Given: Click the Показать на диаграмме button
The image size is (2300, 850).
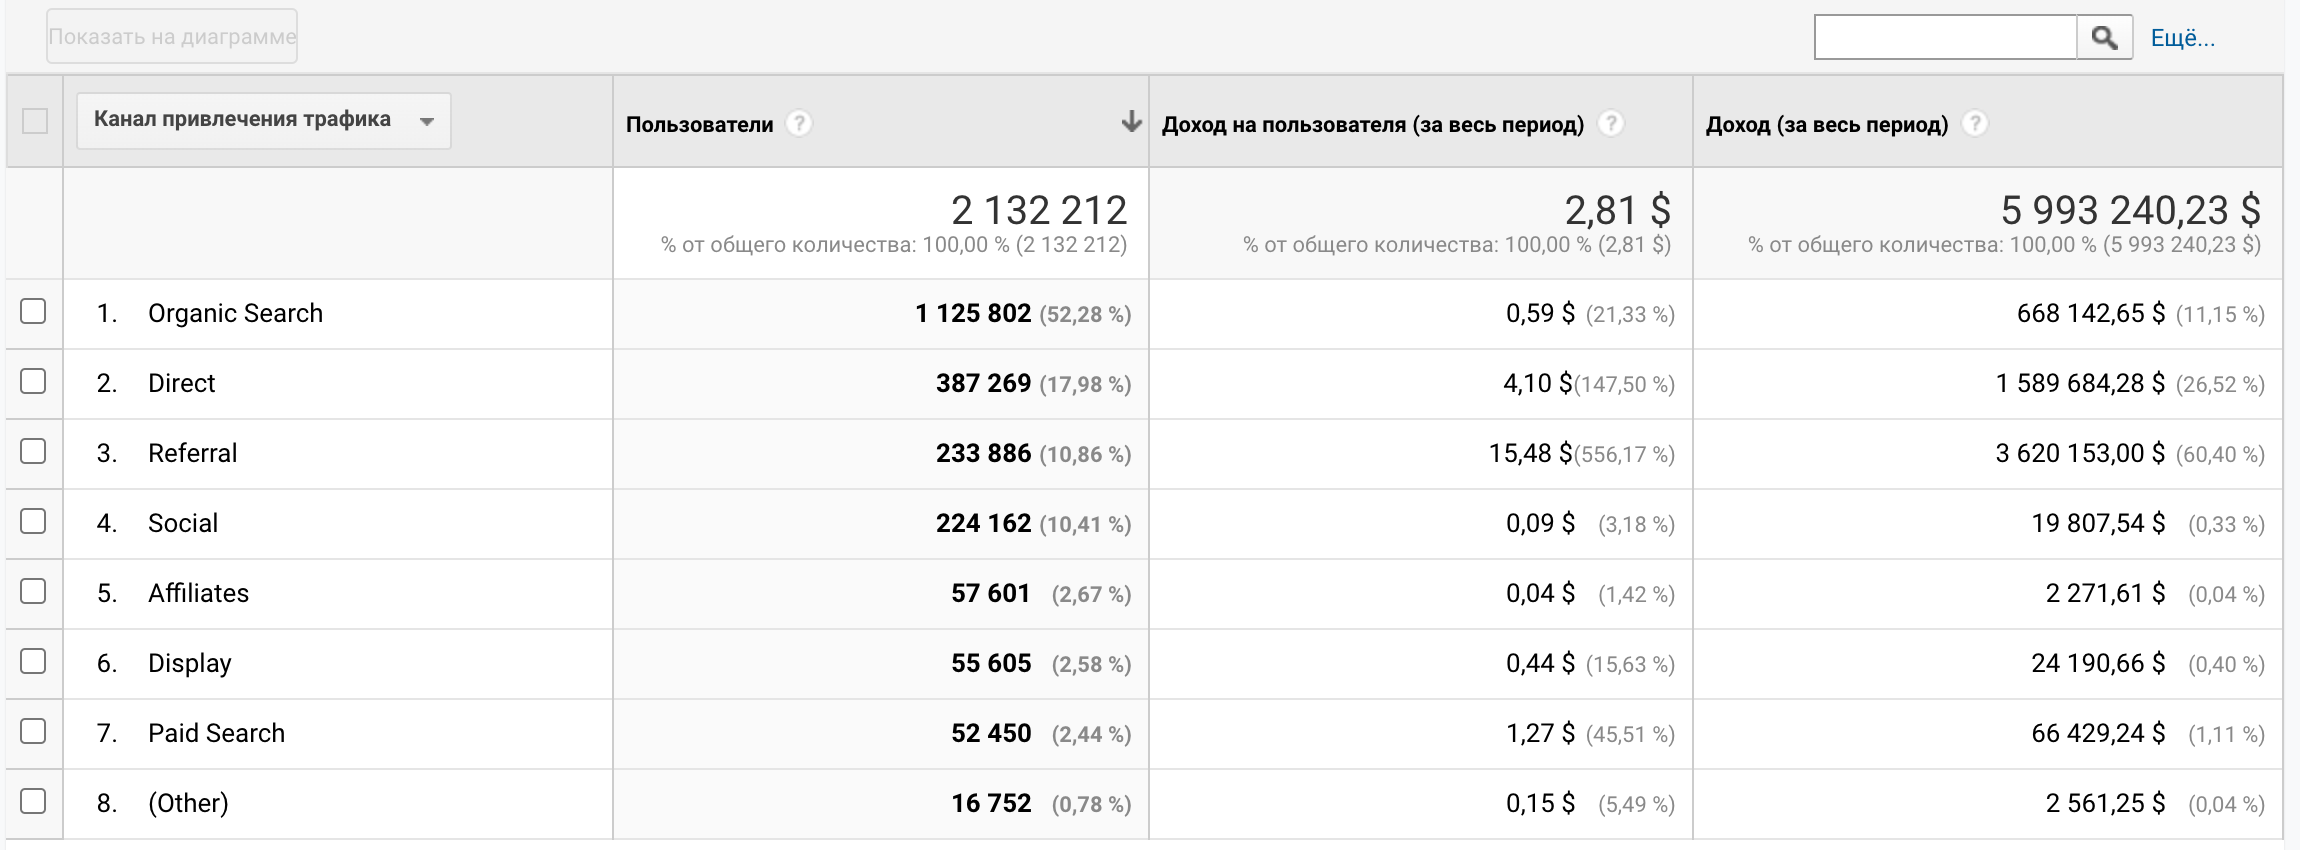Looking at the screenshot, I should [x=172, y=37].
